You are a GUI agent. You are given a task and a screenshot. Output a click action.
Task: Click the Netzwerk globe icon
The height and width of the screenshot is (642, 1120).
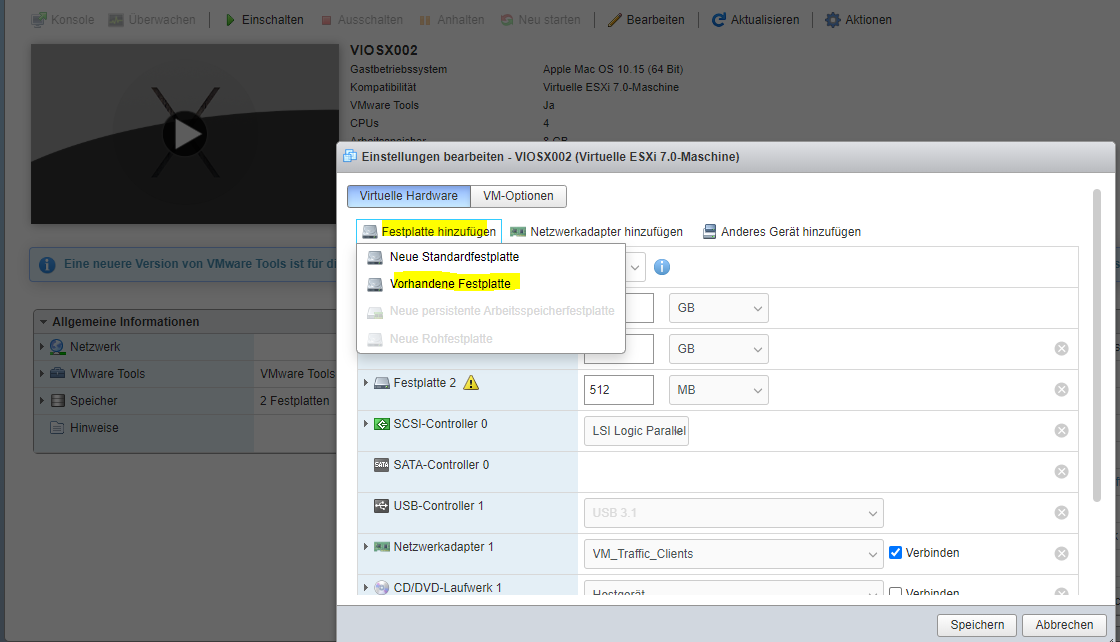[57, 347]
